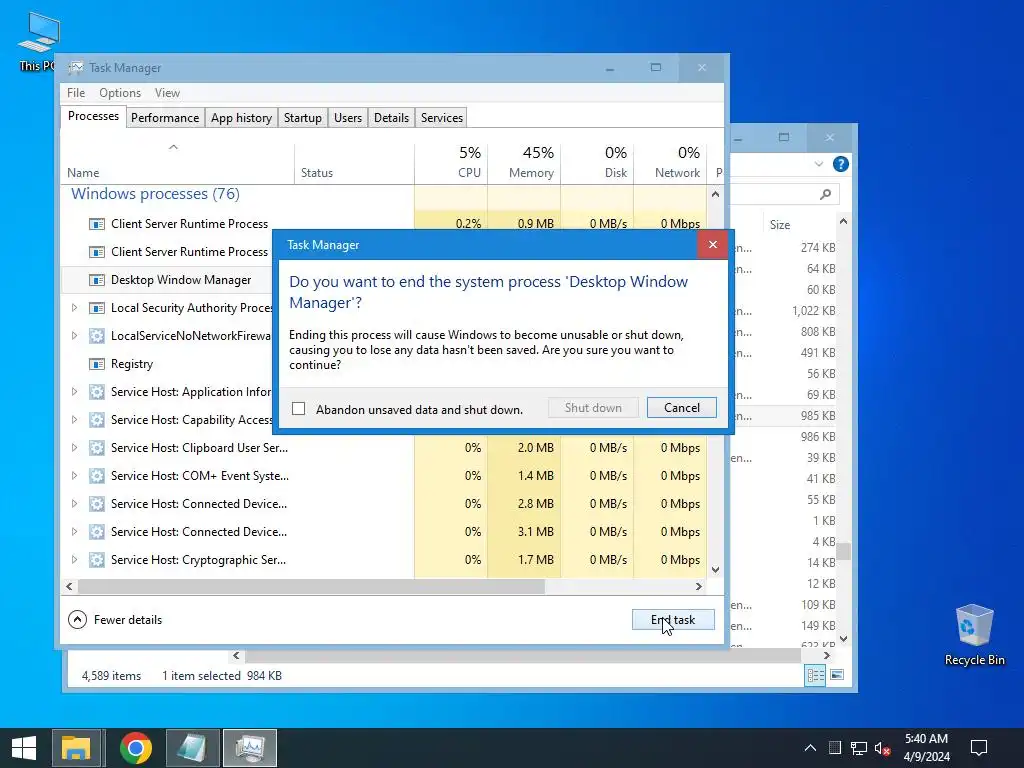The width and height of the screenshot is (1024, 768).
Task: Open the Recycle Bin desktop icon
Action: [974, 634]
